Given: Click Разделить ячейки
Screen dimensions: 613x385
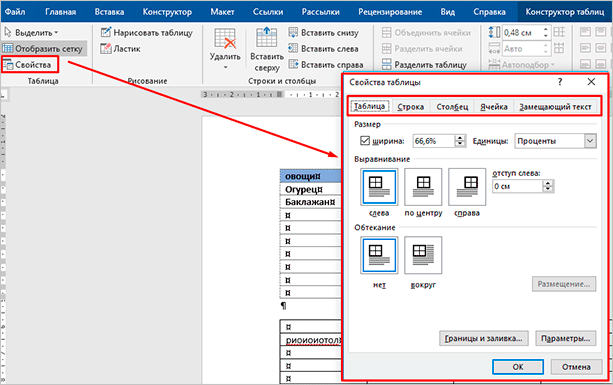Looking at the screenshot, I should tap(422, 48).
